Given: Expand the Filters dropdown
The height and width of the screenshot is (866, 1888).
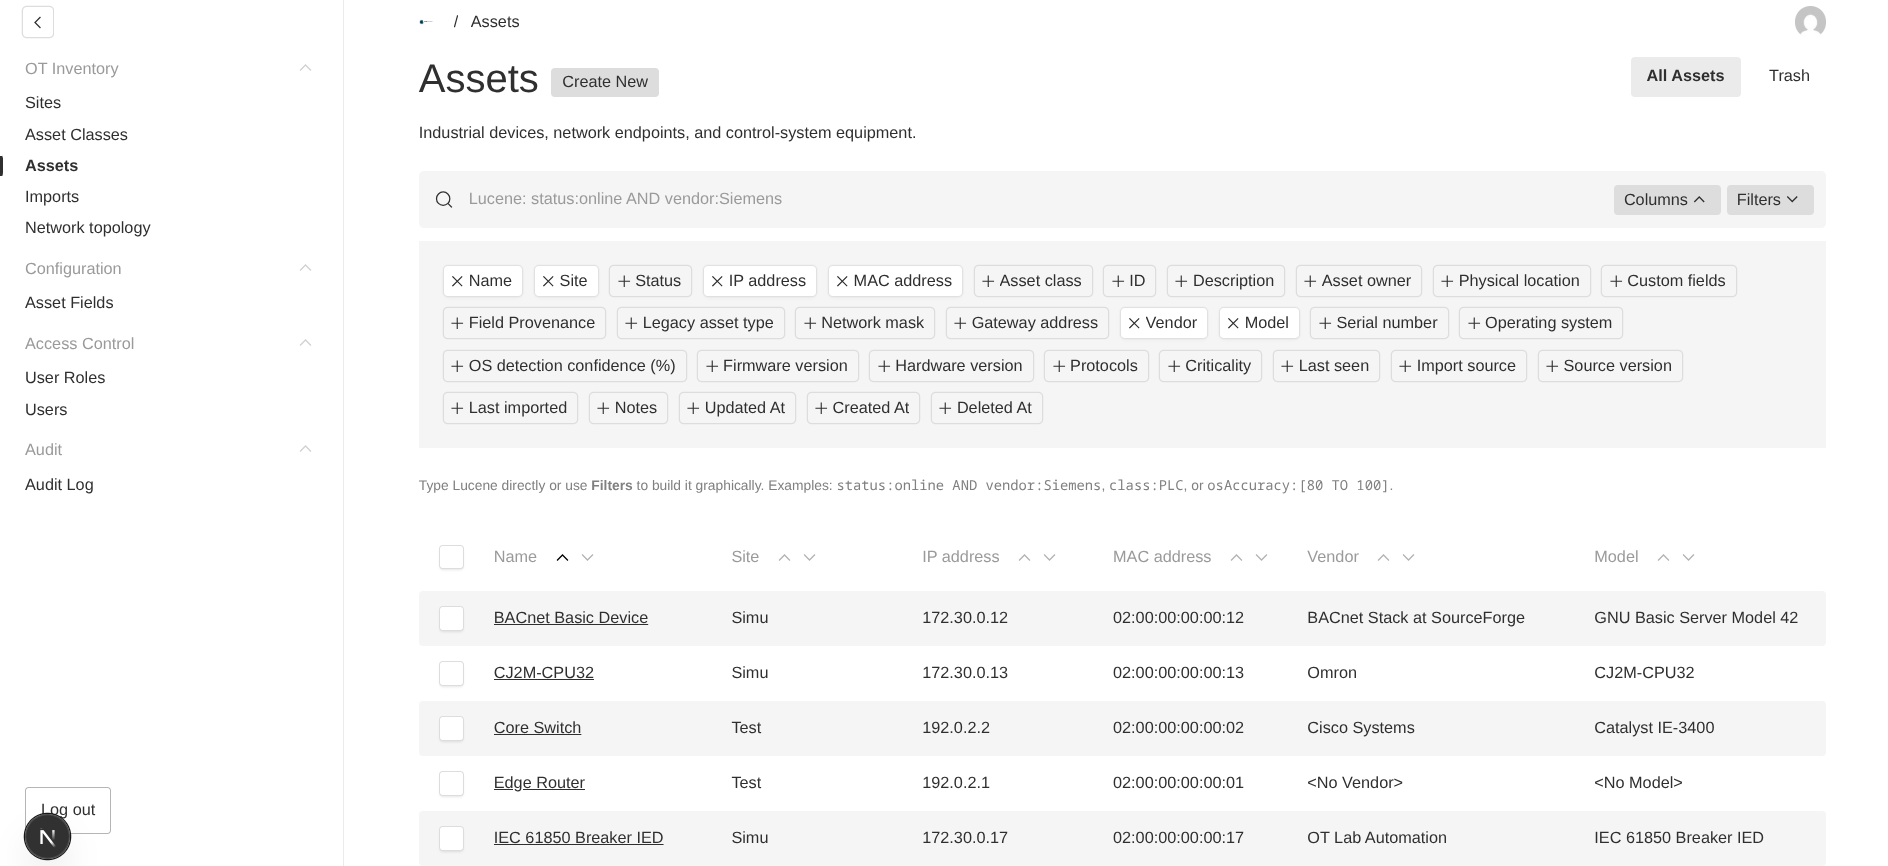Looking at the screenshot, I should pos(1769,200).
